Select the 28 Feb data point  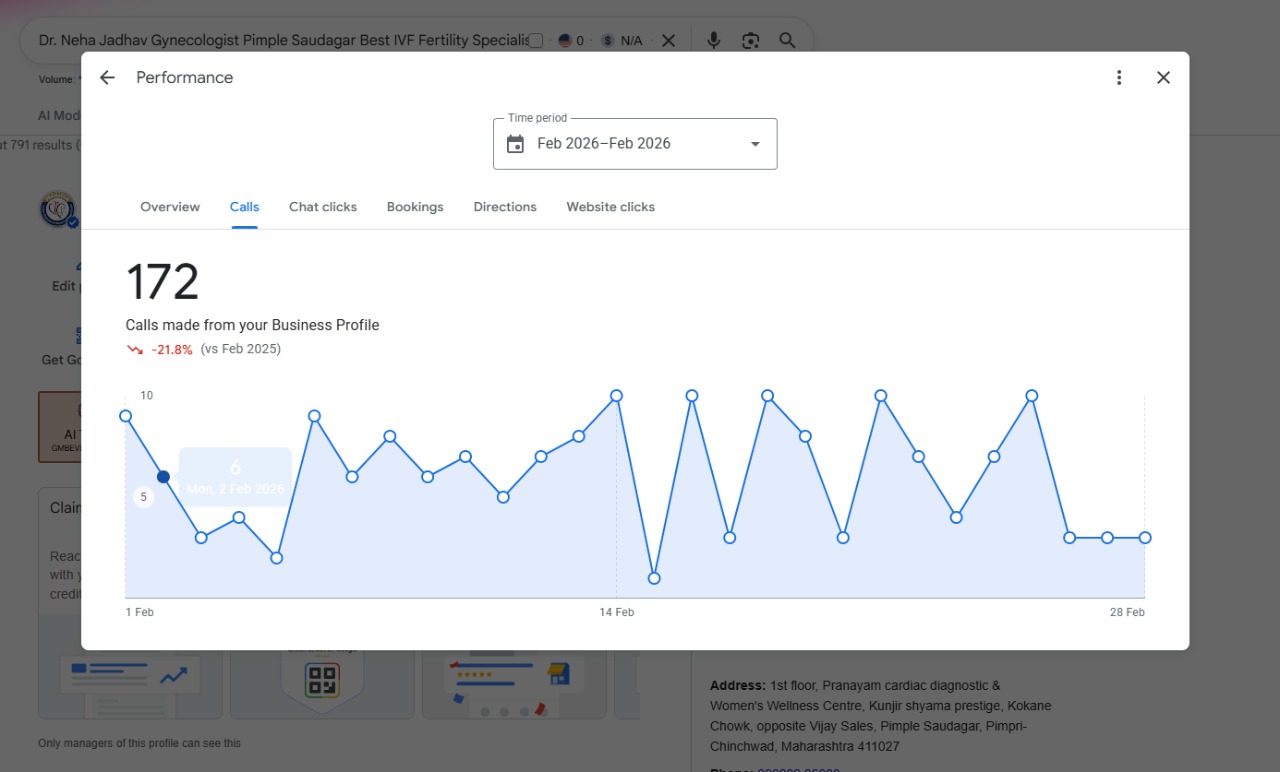point(1145,538)
